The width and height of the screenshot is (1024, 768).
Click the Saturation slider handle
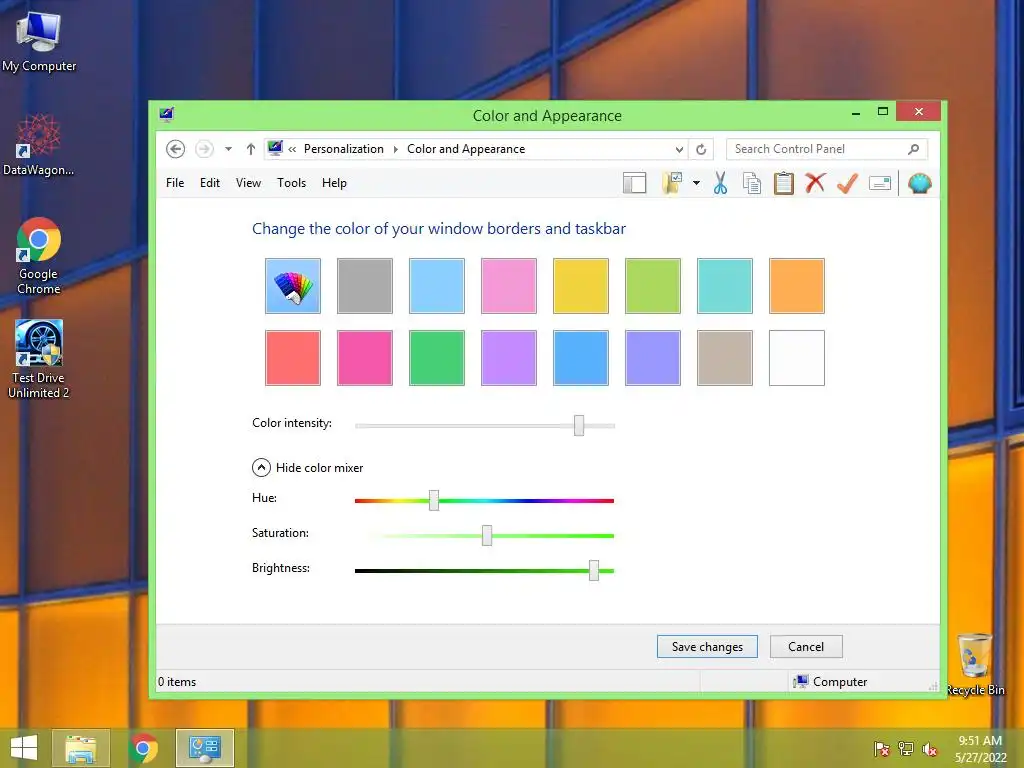point(487,536)
